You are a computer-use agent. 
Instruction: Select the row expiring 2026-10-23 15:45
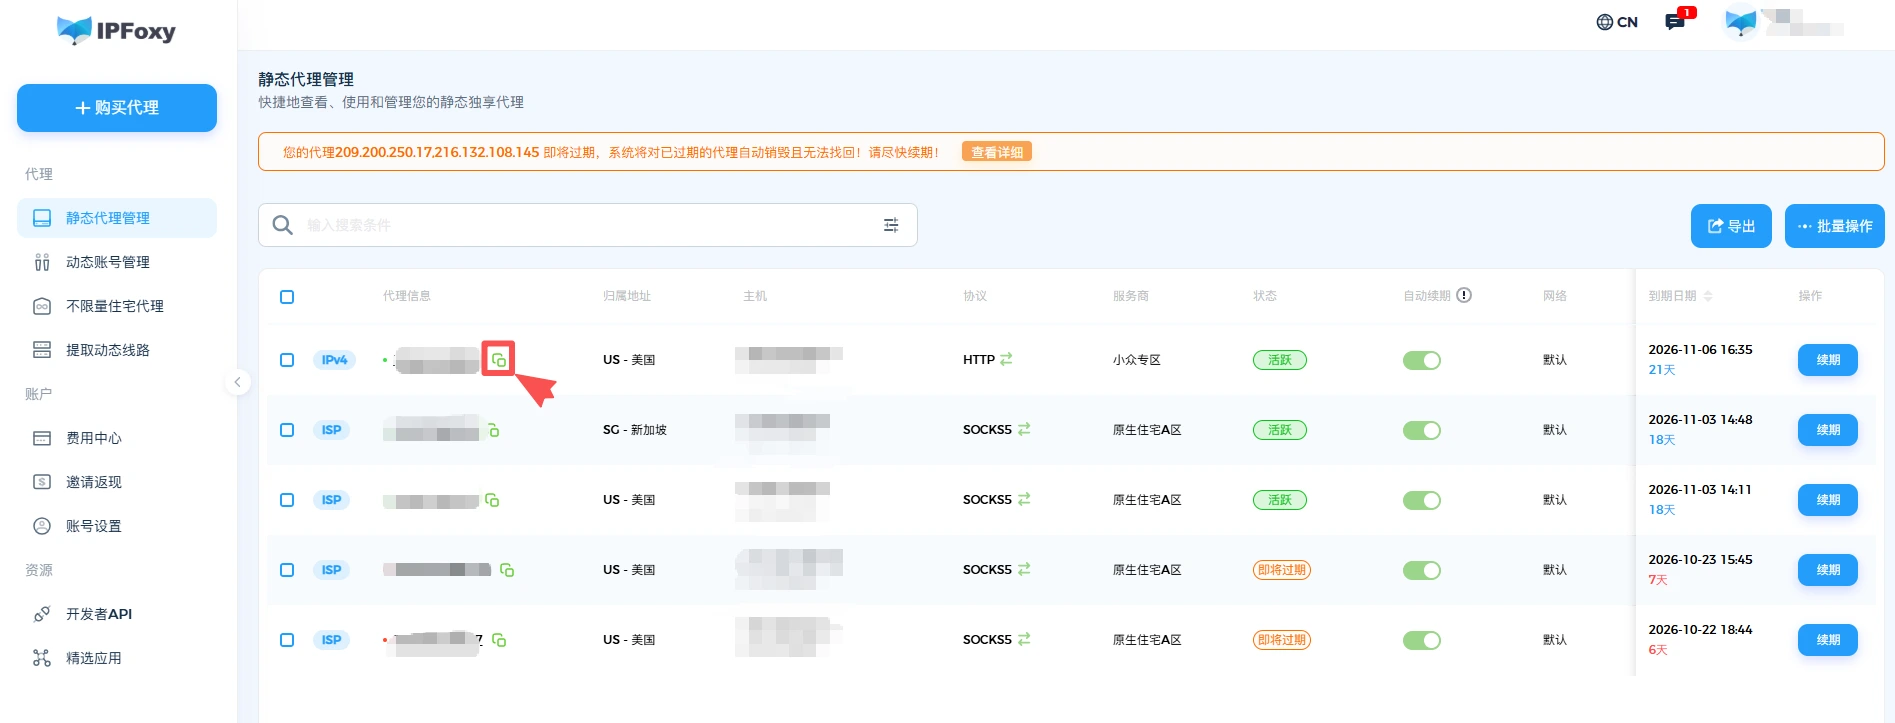click(x=287, y=570)
